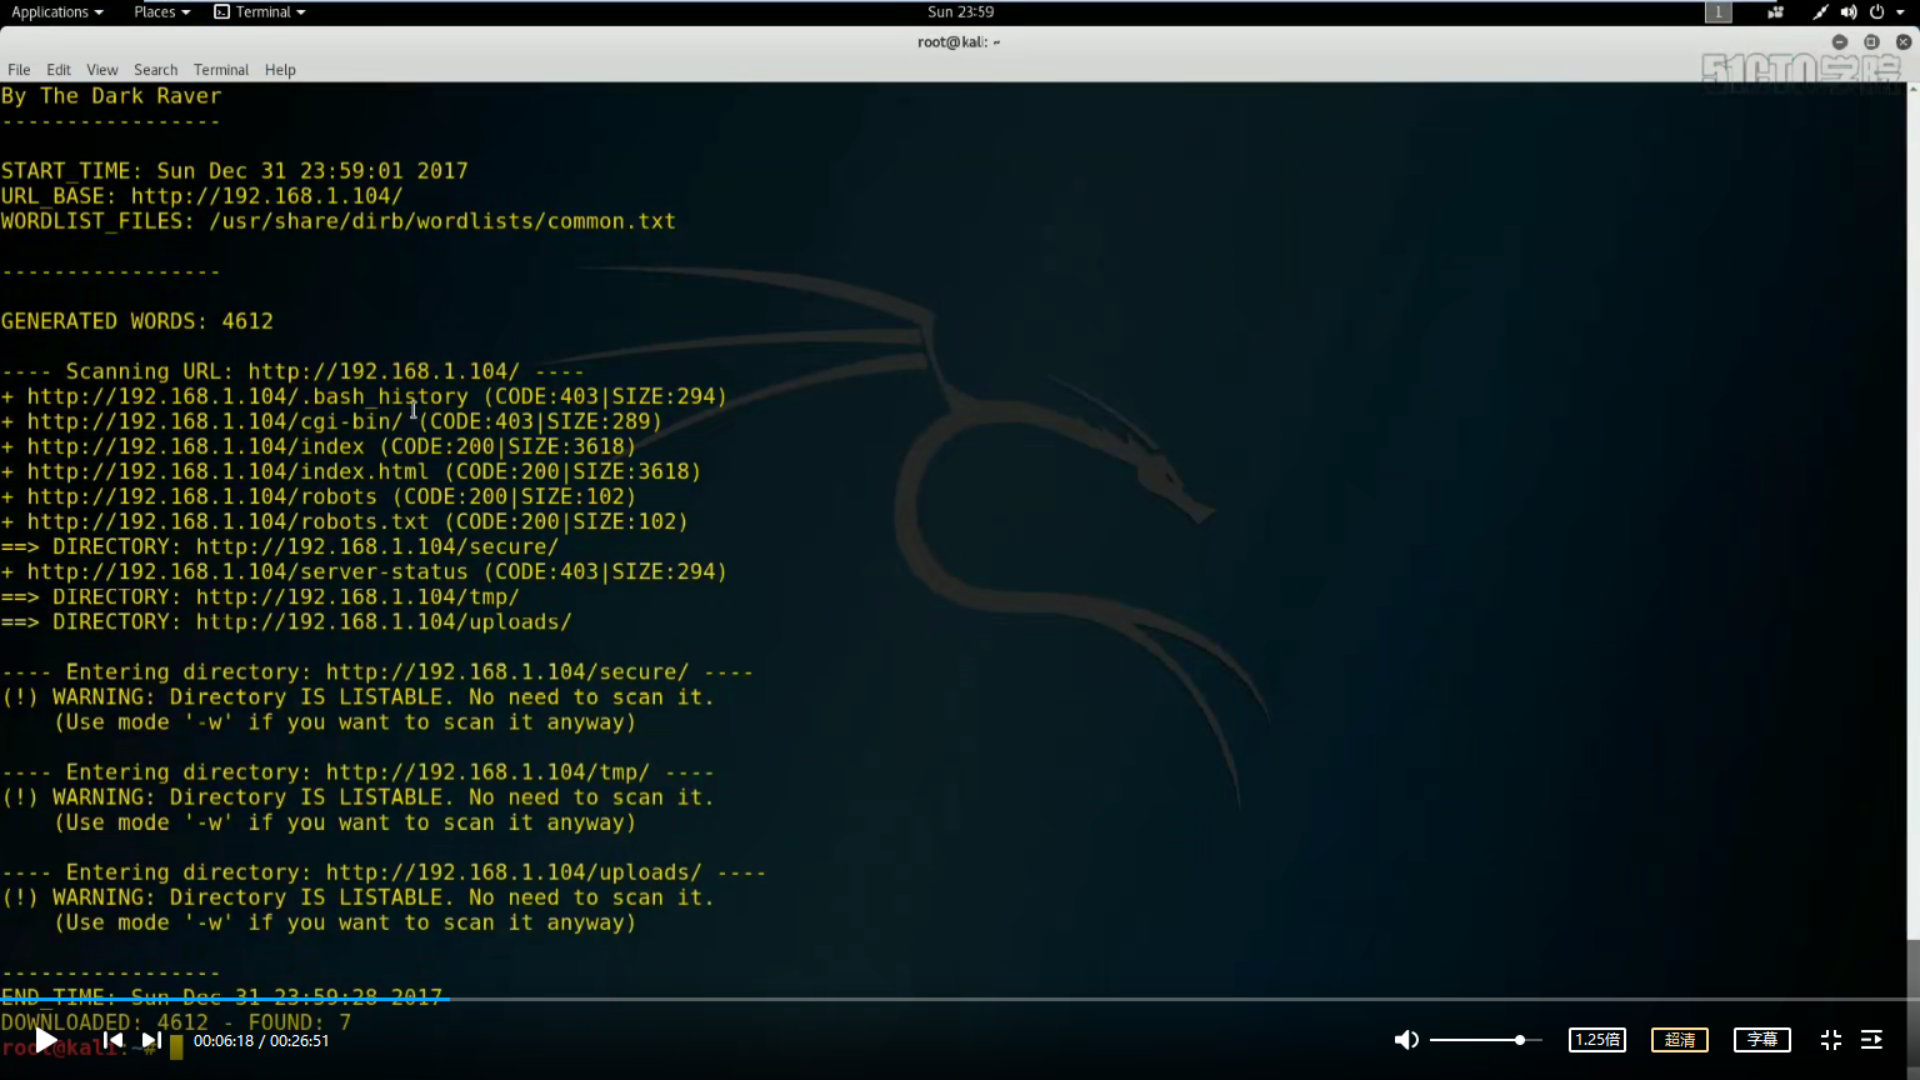This screenshot has height=1080, width=1920.
Task: Click the server-status URL line
Action: [364, 572]
